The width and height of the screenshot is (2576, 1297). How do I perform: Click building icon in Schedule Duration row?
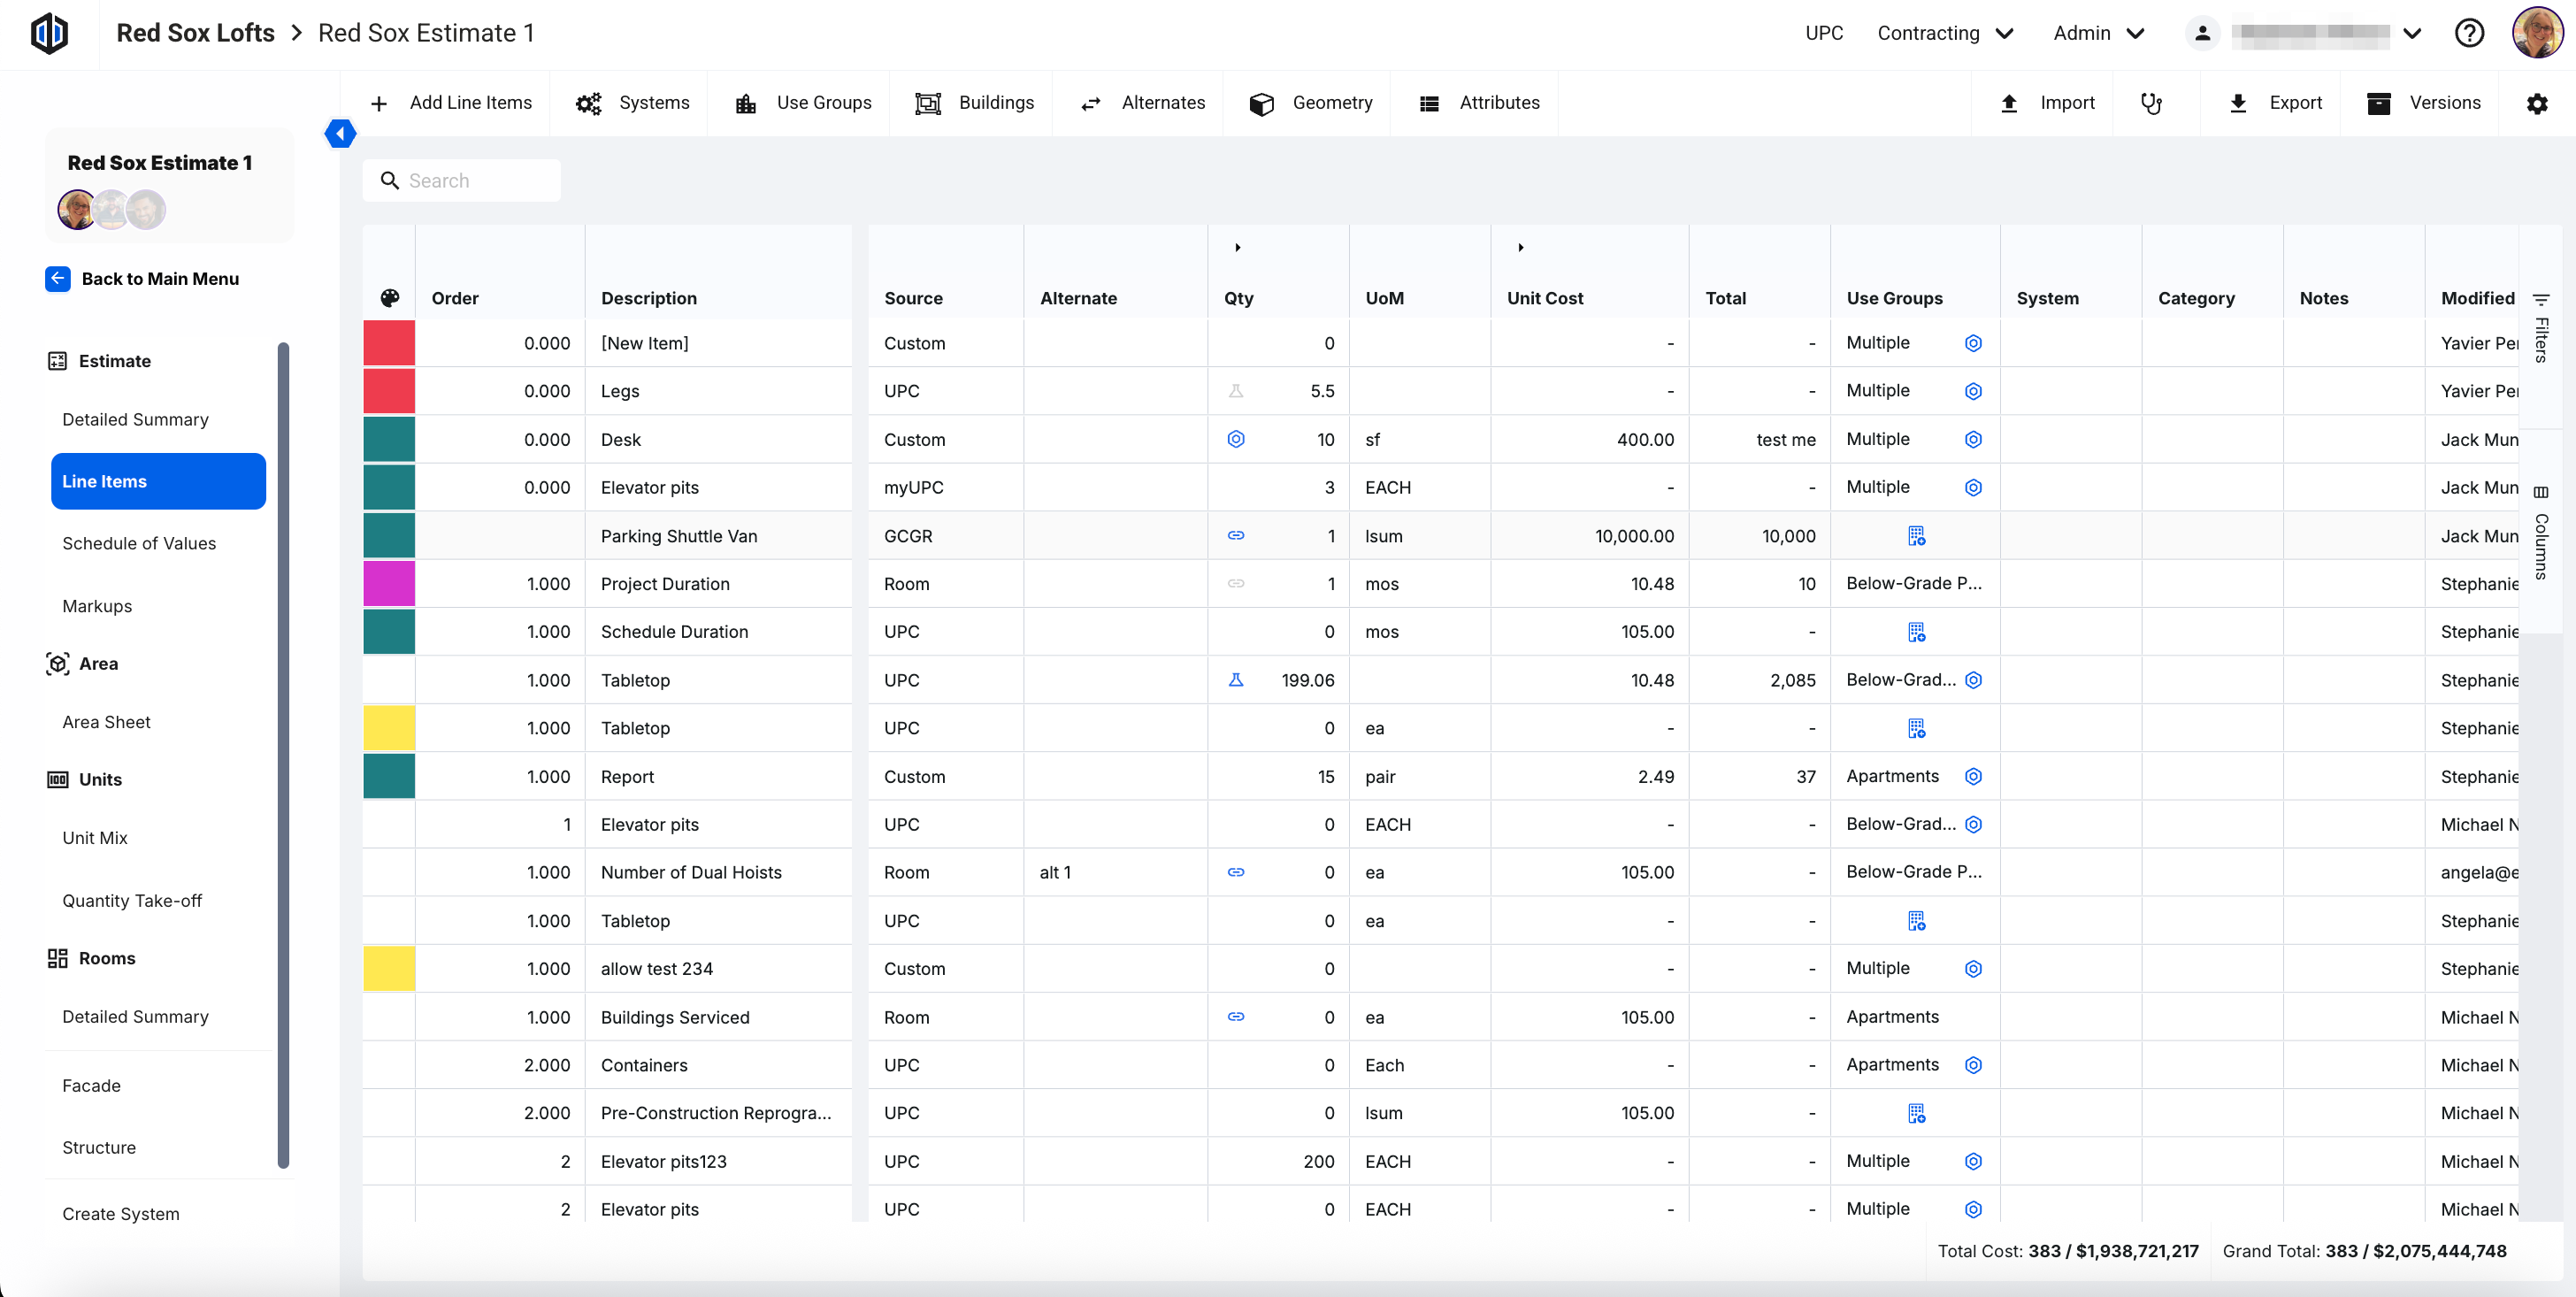[x=1916, y=632]
